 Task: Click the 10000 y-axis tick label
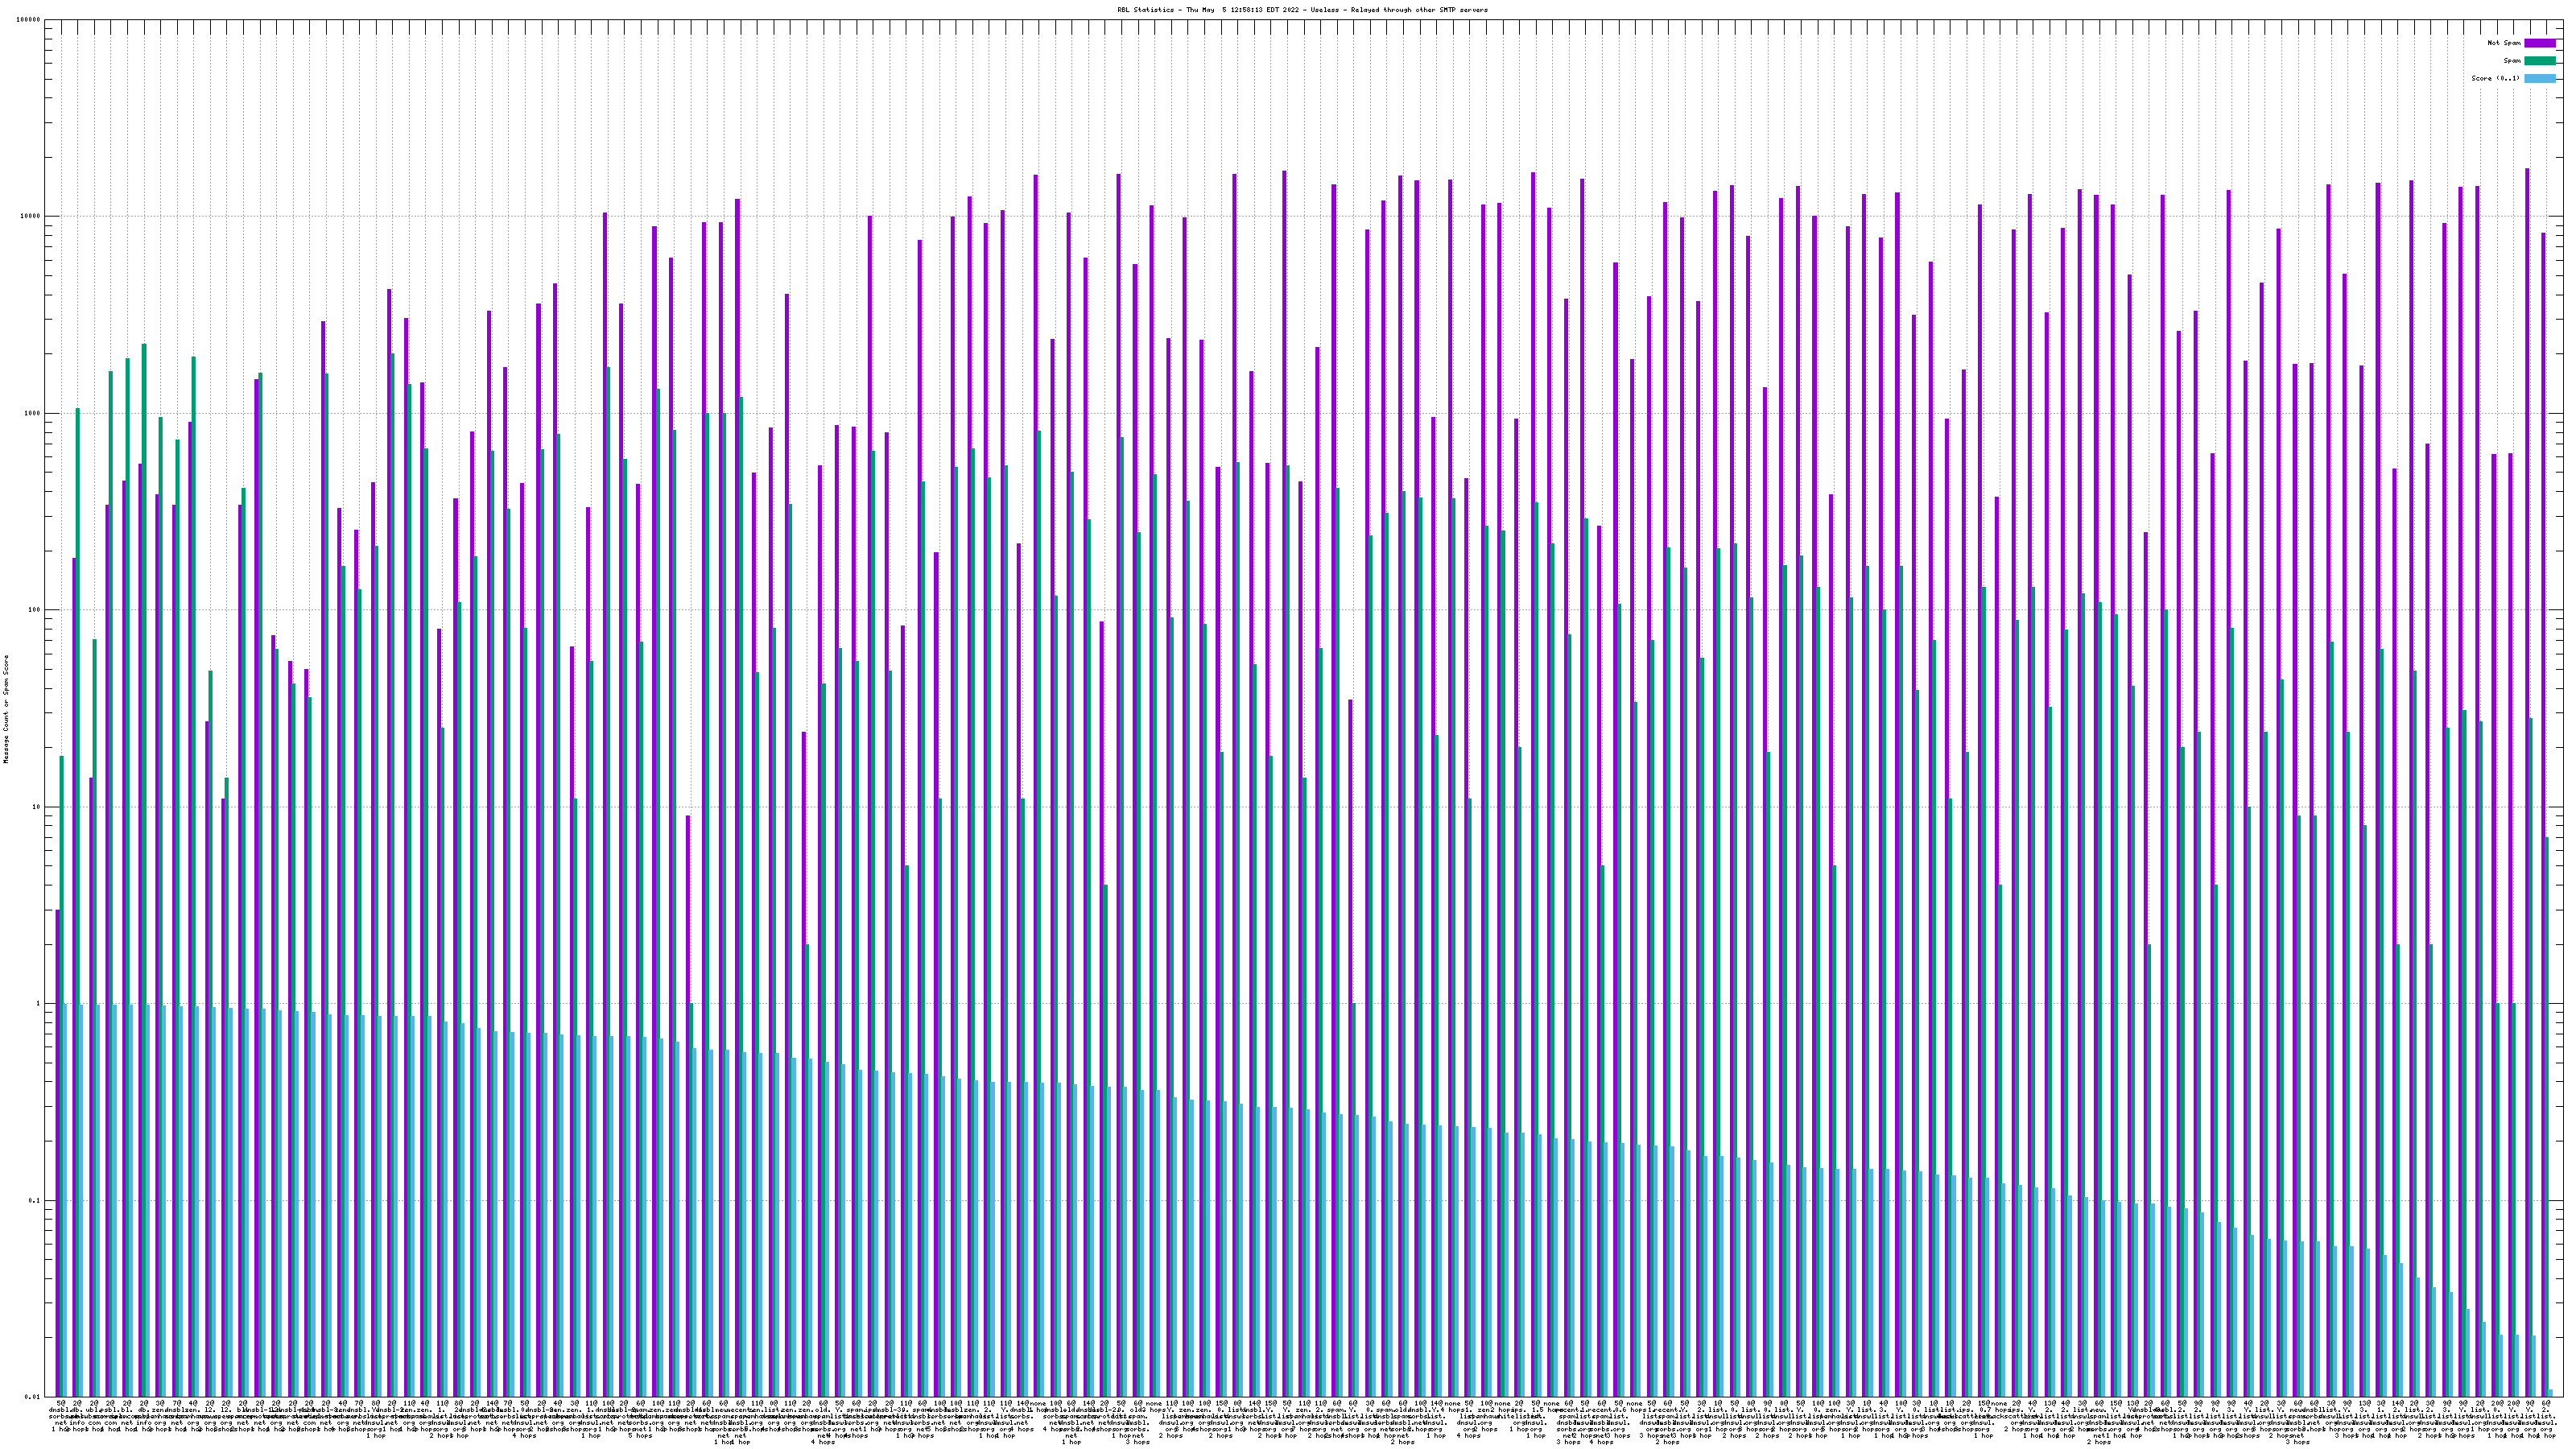click(31, 217)
